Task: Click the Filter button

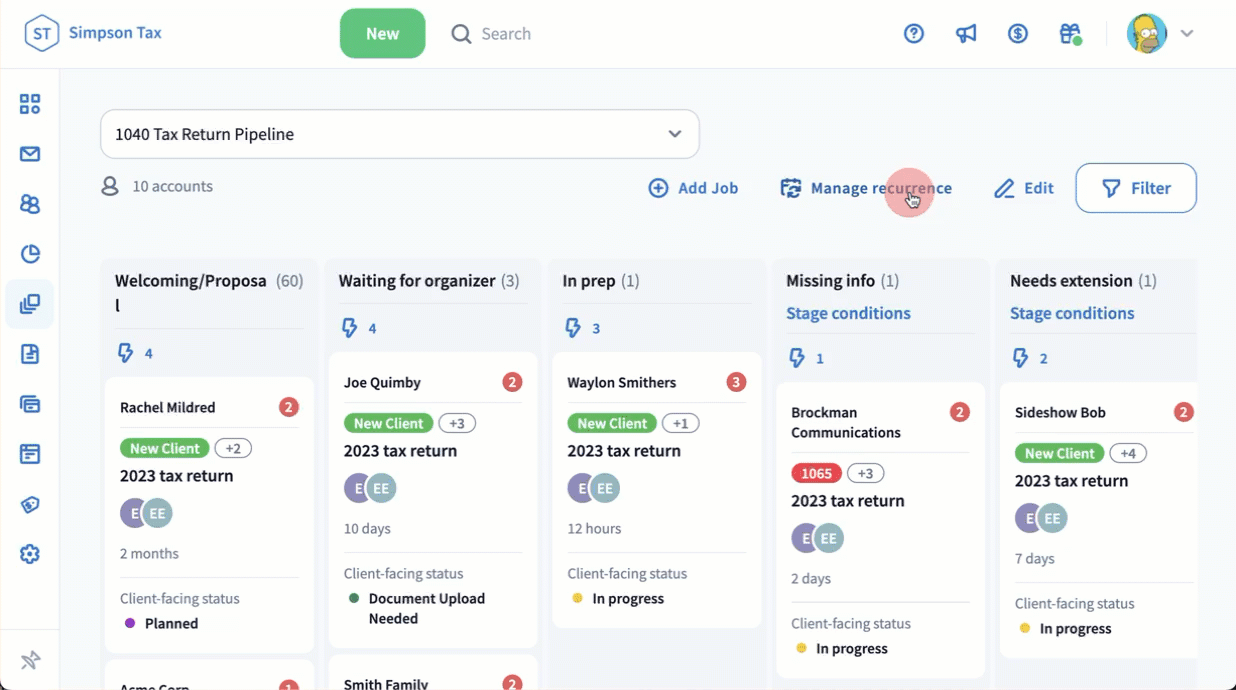Action: tap(1135, 188)
